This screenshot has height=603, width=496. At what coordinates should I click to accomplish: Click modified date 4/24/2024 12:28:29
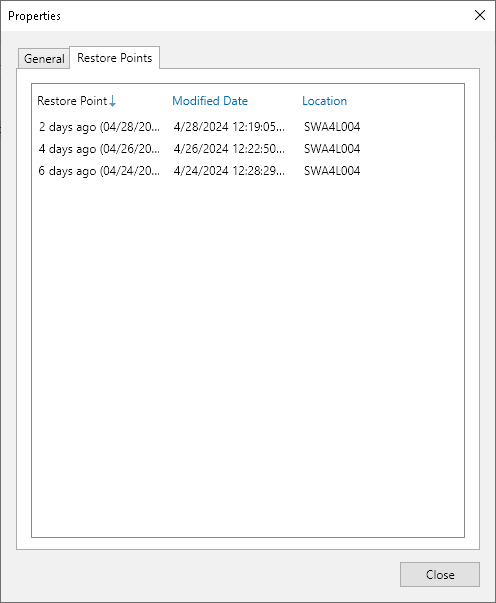click(x=229, y=171)
